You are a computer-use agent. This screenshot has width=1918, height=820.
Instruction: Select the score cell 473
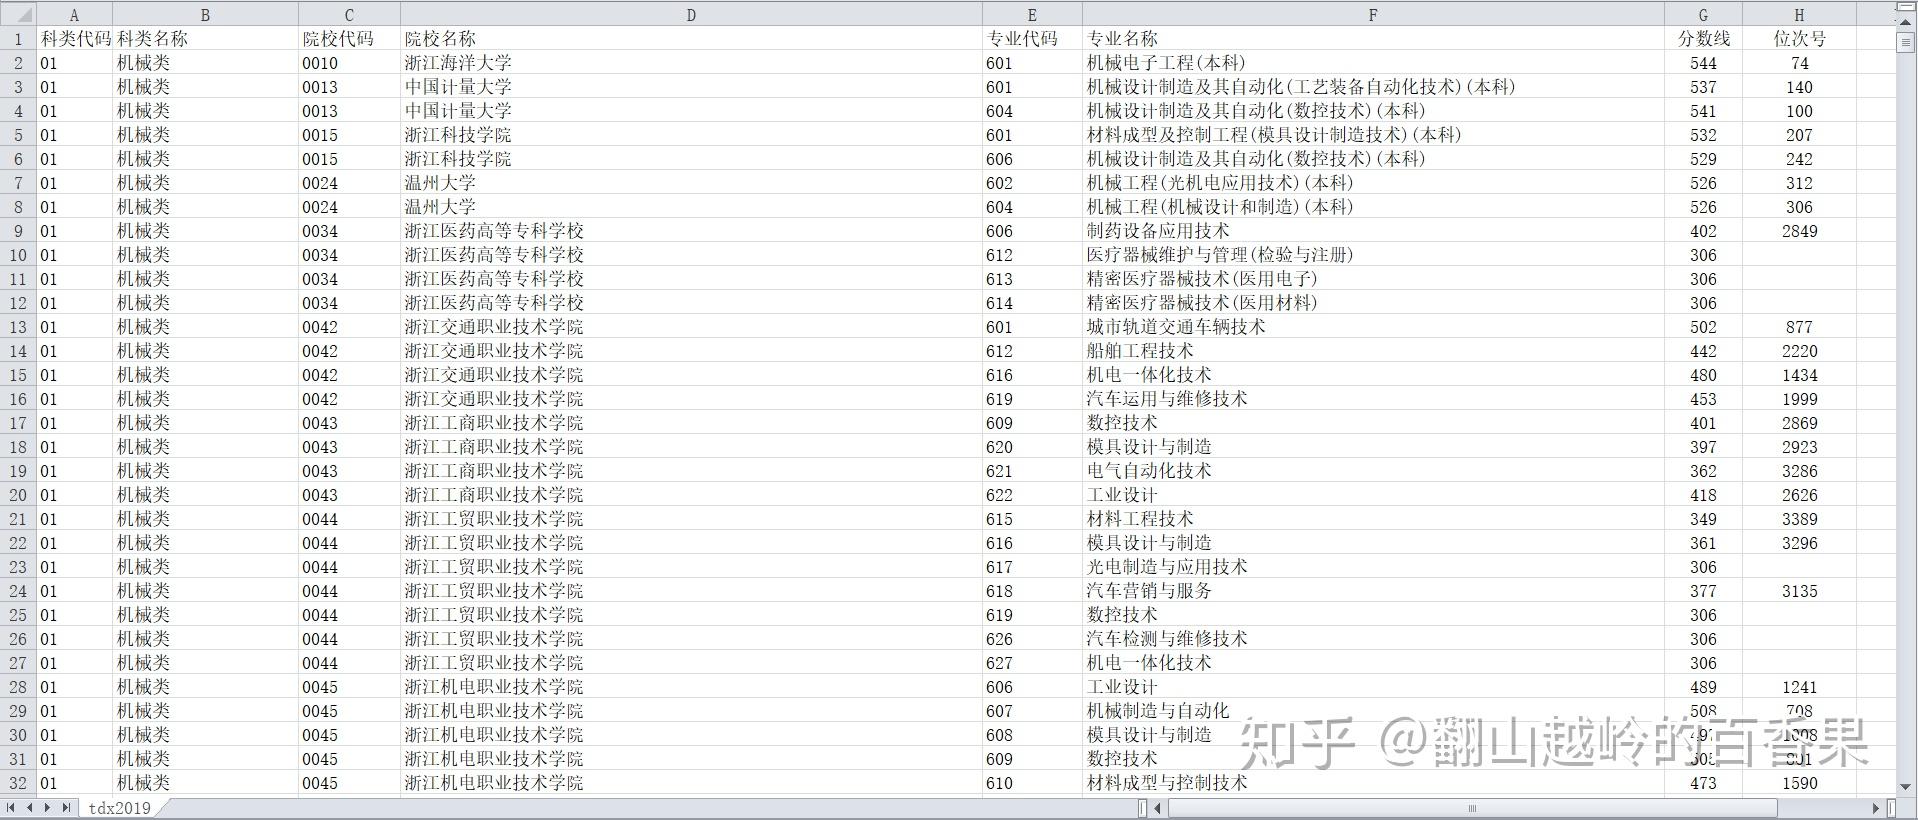pyautogui.click(x=1703, y=782)
